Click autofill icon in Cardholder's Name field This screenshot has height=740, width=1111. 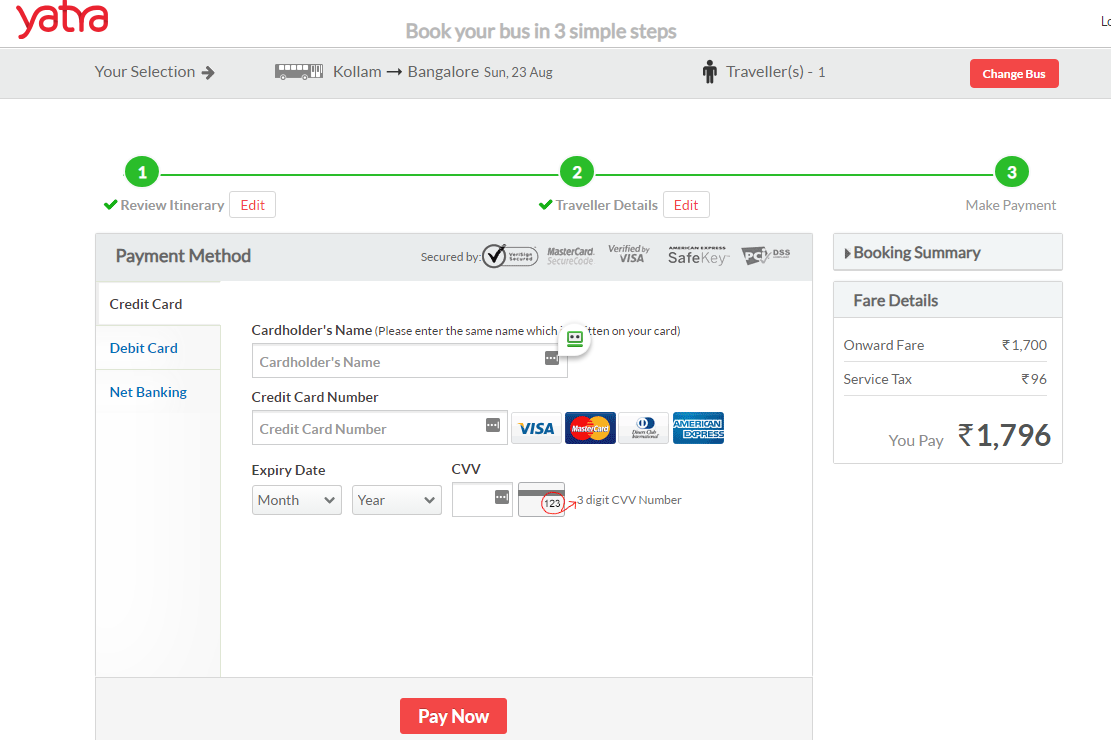[x=551, y=358]
